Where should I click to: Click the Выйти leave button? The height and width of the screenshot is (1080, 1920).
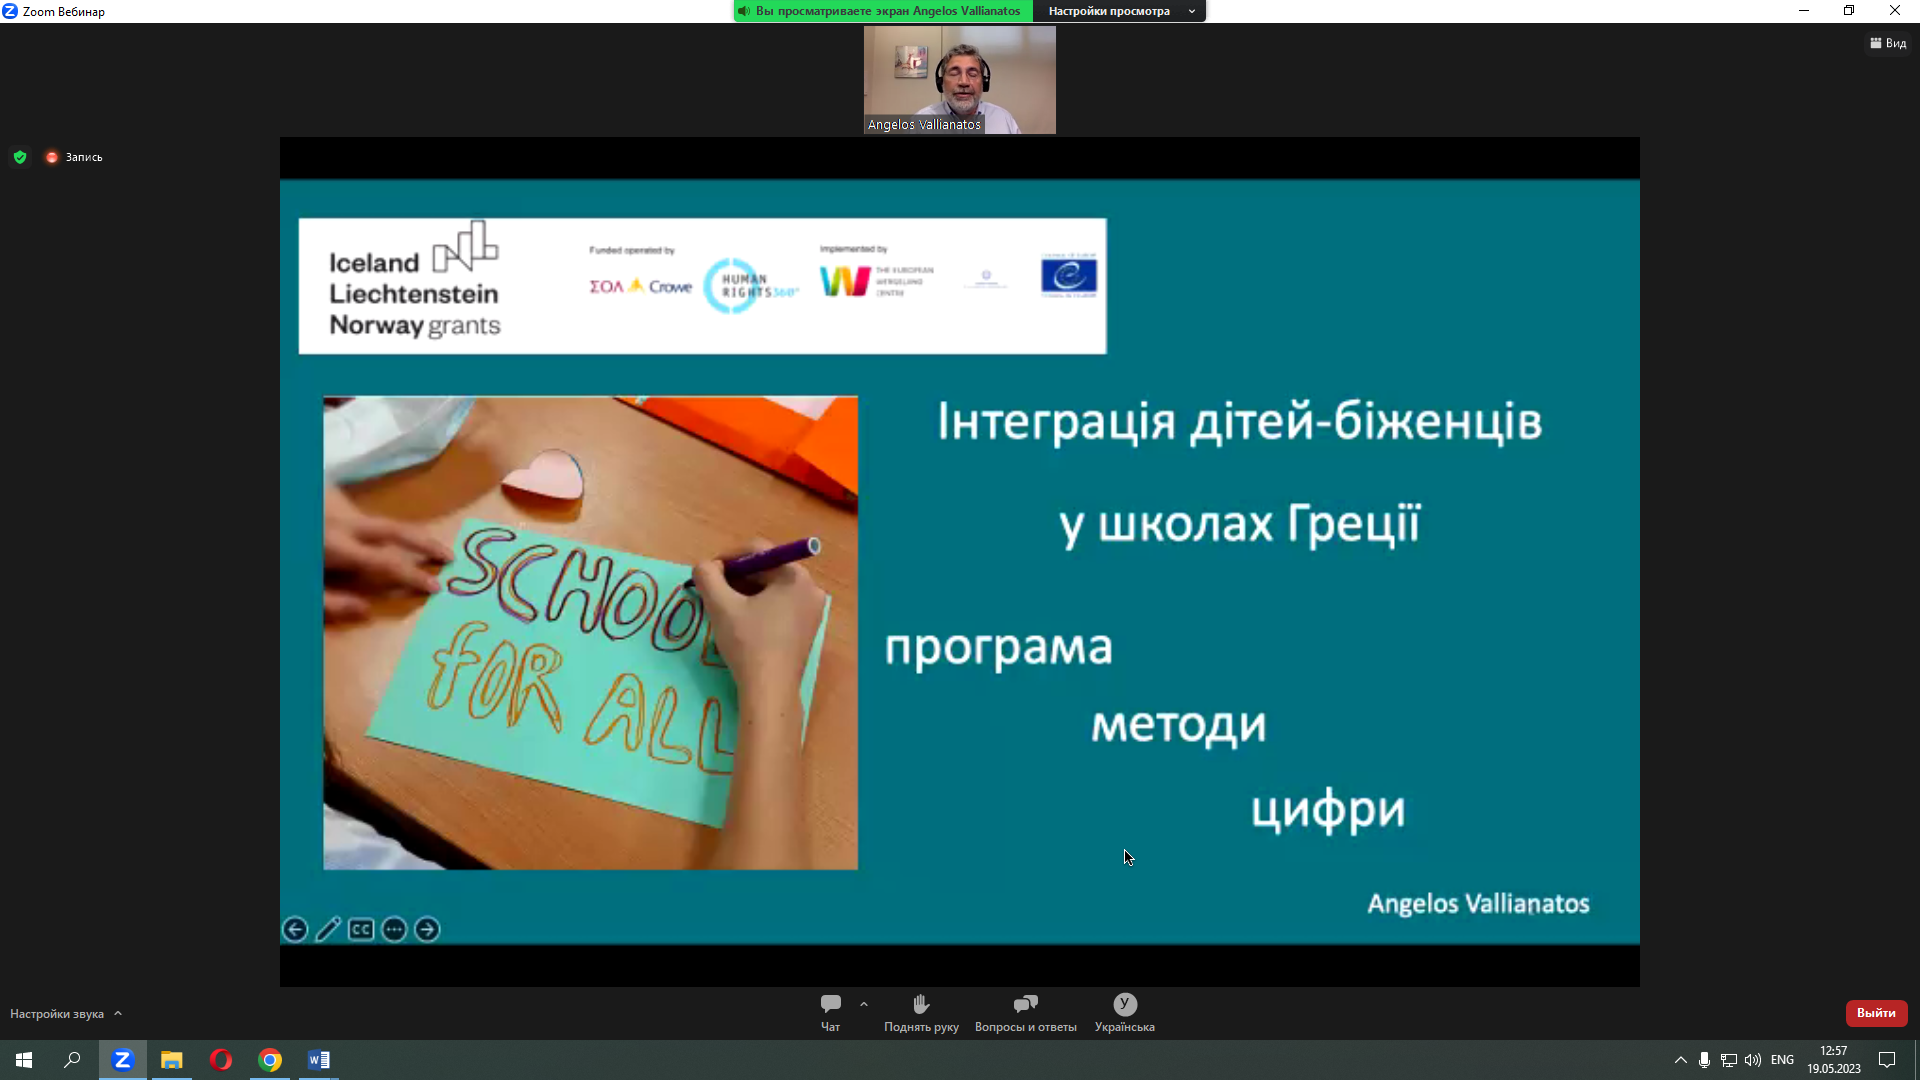1876,1013
